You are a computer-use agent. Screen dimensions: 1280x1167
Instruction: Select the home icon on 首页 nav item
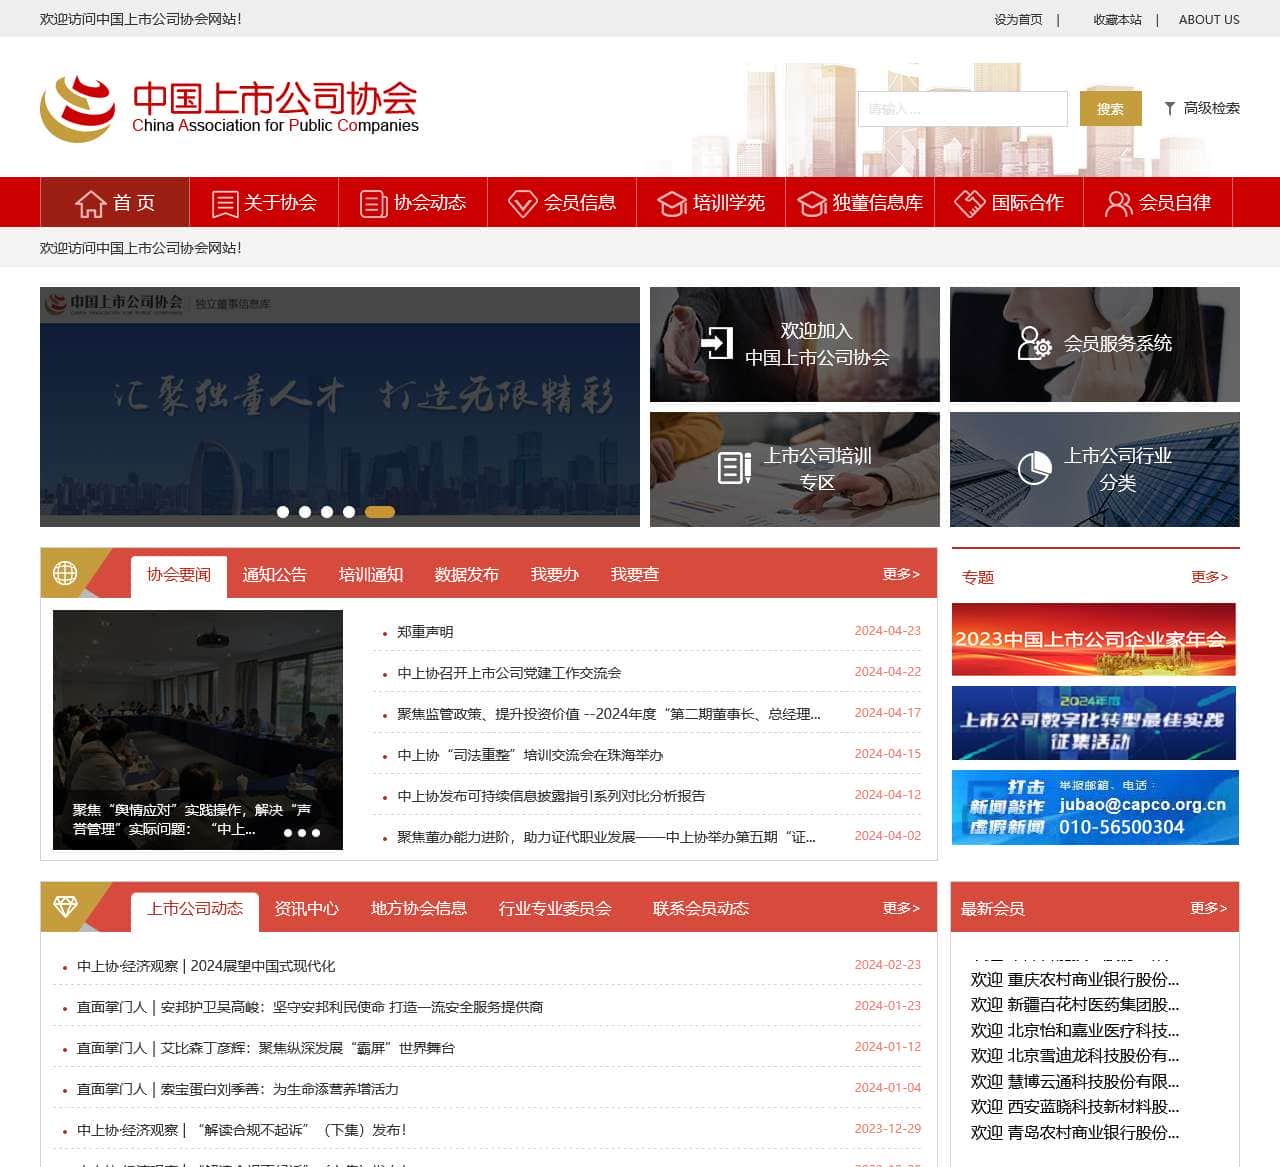click(89, 203)
